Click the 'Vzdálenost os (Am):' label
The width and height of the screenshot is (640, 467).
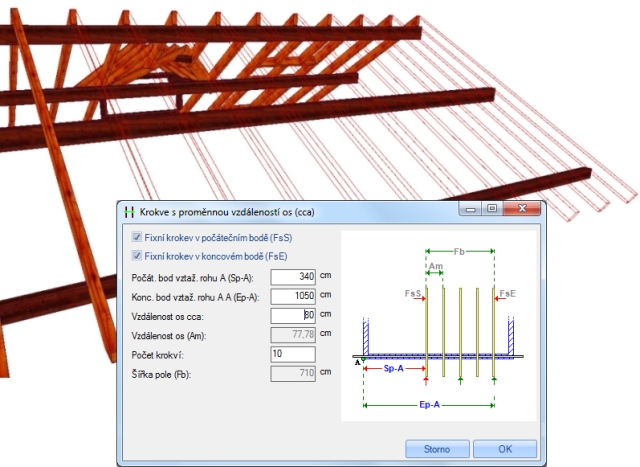(169, 336)
